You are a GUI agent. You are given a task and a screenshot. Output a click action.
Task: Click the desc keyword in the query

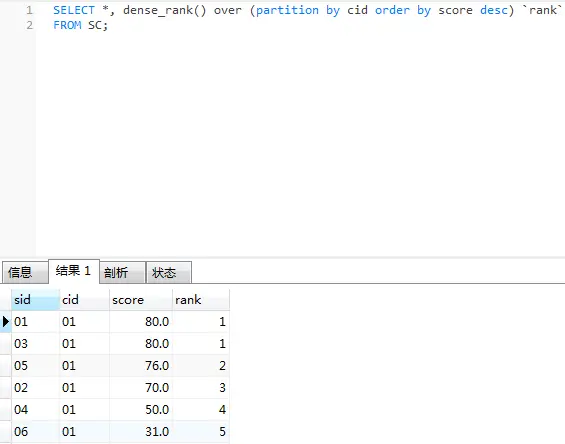tap(494, 10)
